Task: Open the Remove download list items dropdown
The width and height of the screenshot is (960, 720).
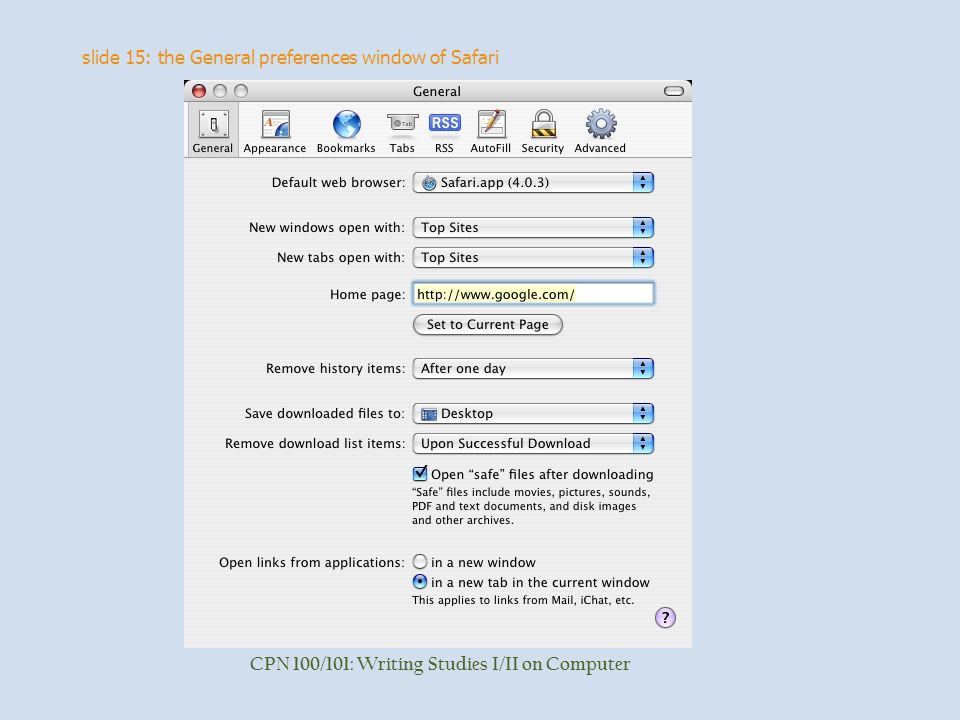Action: click(x=533, y=444)
